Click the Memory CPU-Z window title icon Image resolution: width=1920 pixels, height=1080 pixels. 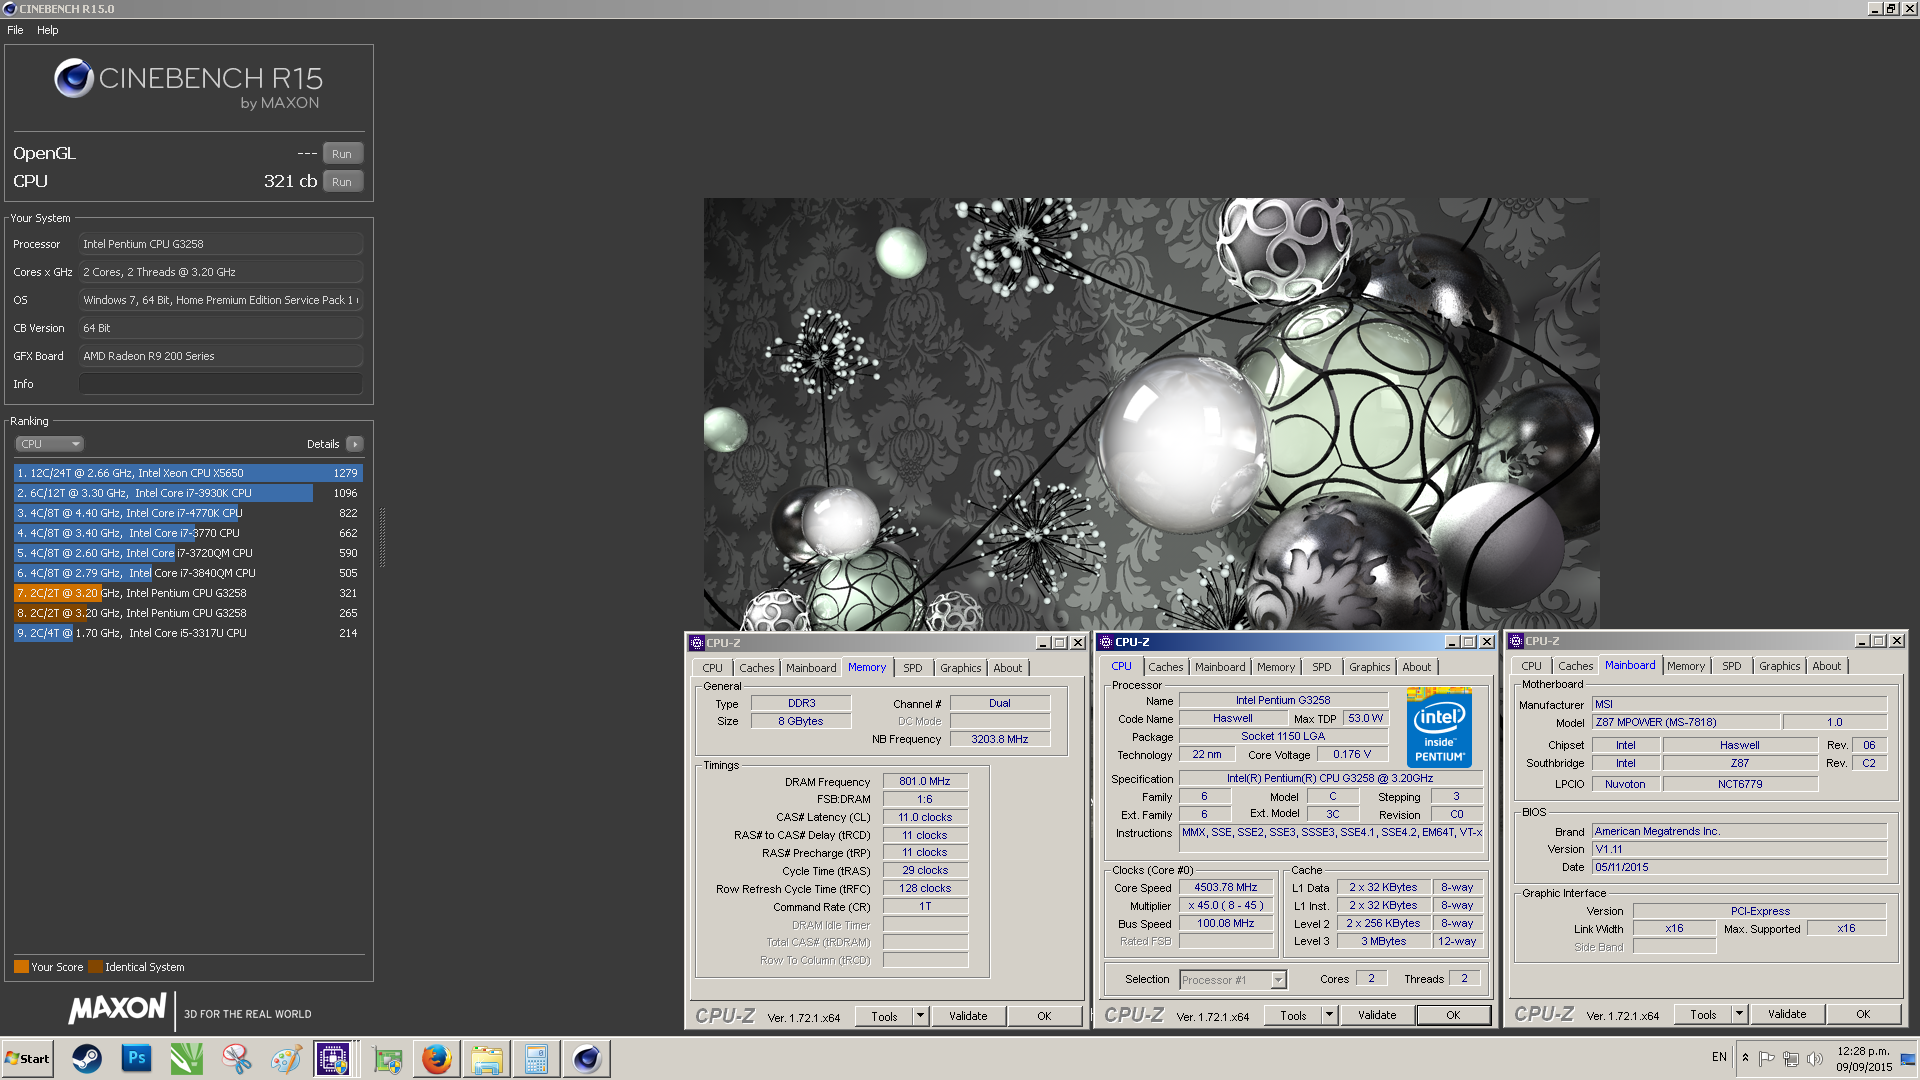(x=697, y=643)
